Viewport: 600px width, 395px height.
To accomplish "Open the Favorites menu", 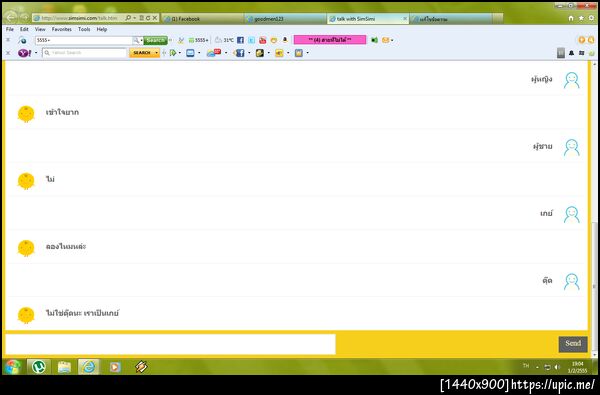I will [62, 29].
